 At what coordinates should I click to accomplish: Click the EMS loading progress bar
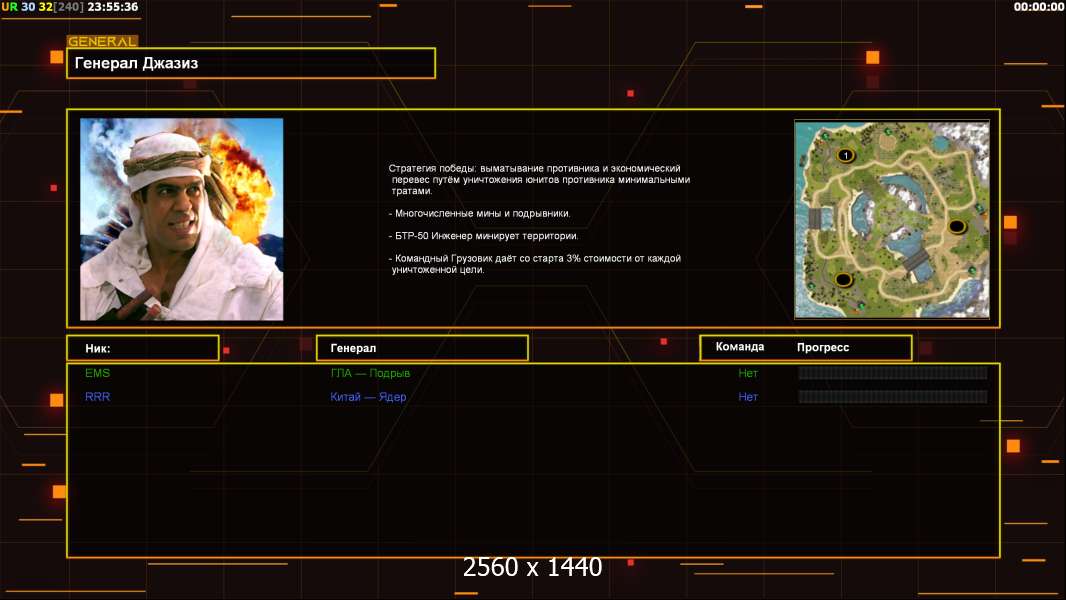click(x=892, y=373)
